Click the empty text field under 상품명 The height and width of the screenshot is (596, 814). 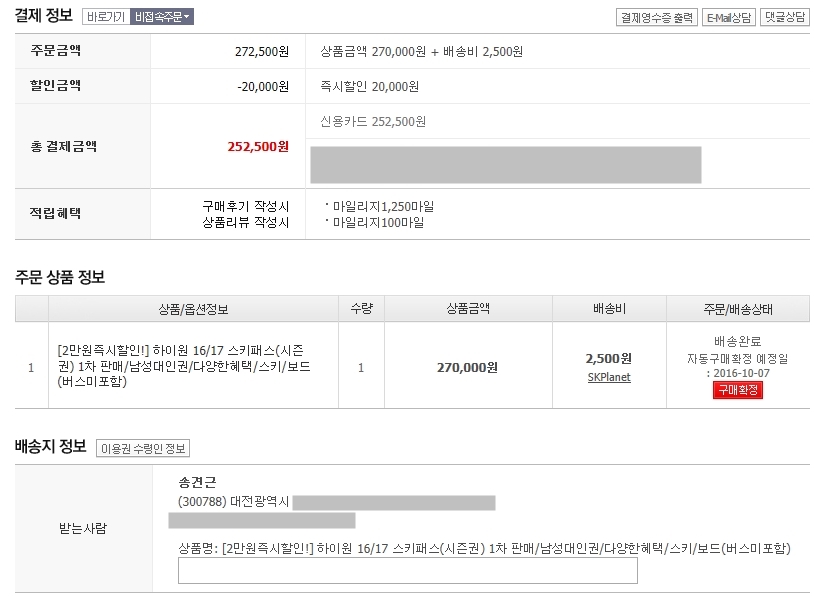pos(408,571)
